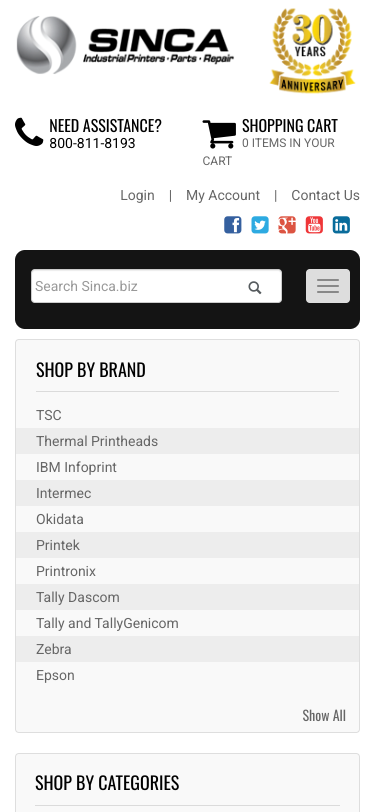375x812 pixels.
Task: Open the LinkedIn social icon
Action: tap(341, 225)
